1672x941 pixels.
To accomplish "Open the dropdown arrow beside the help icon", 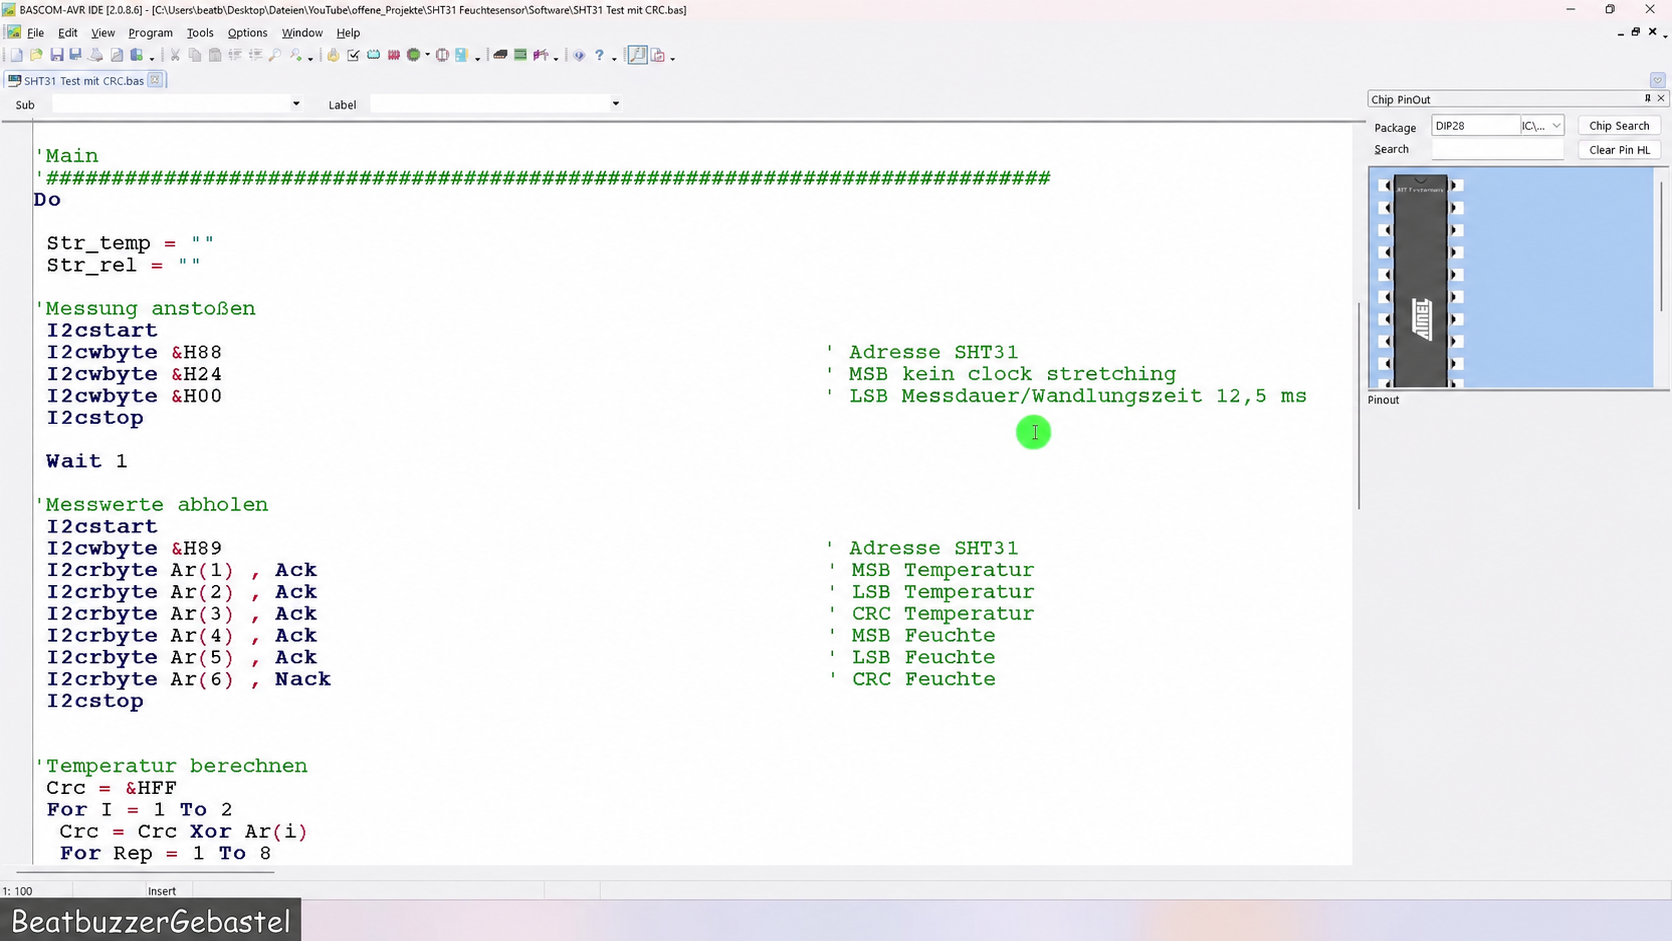I will [x=614, y=58].
